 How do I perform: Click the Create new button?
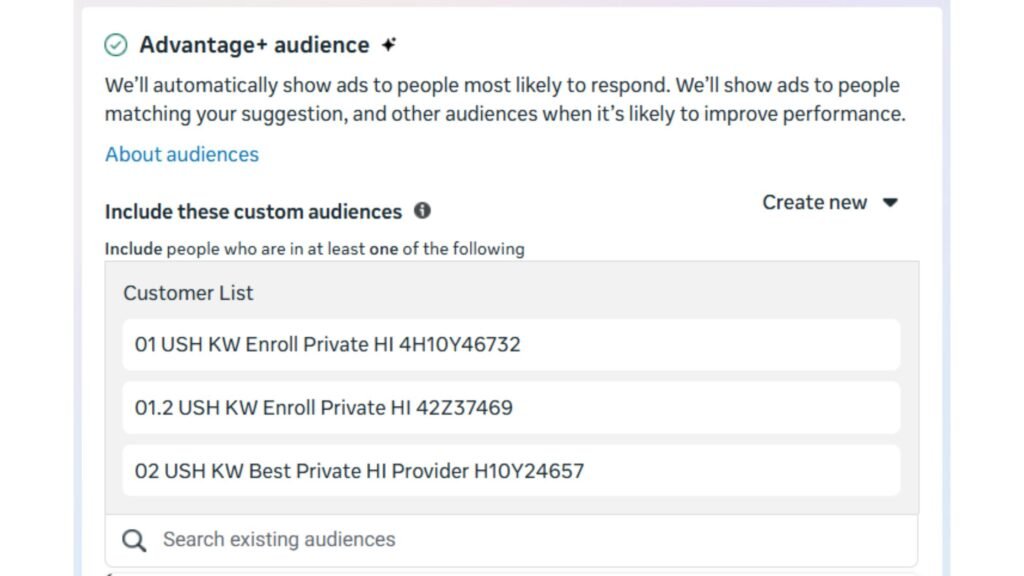pyautogui.click(x=815, y=202)
